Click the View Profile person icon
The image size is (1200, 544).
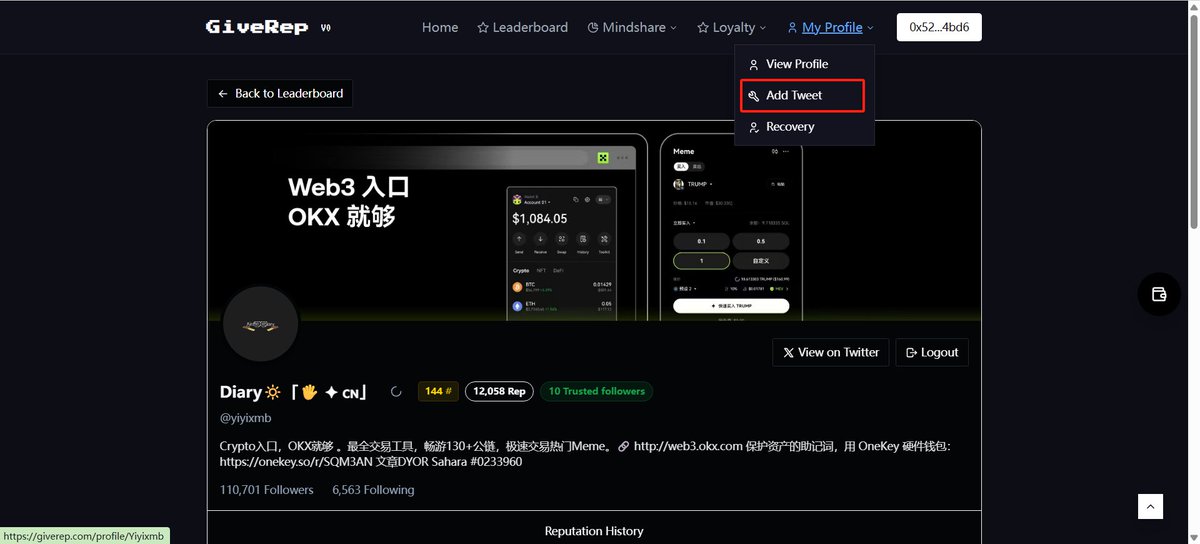(754, 64)
